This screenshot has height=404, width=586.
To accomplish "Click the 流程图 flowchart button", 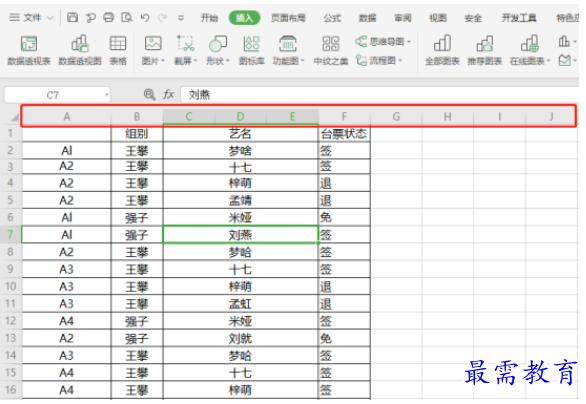I will tap(376, 60).
